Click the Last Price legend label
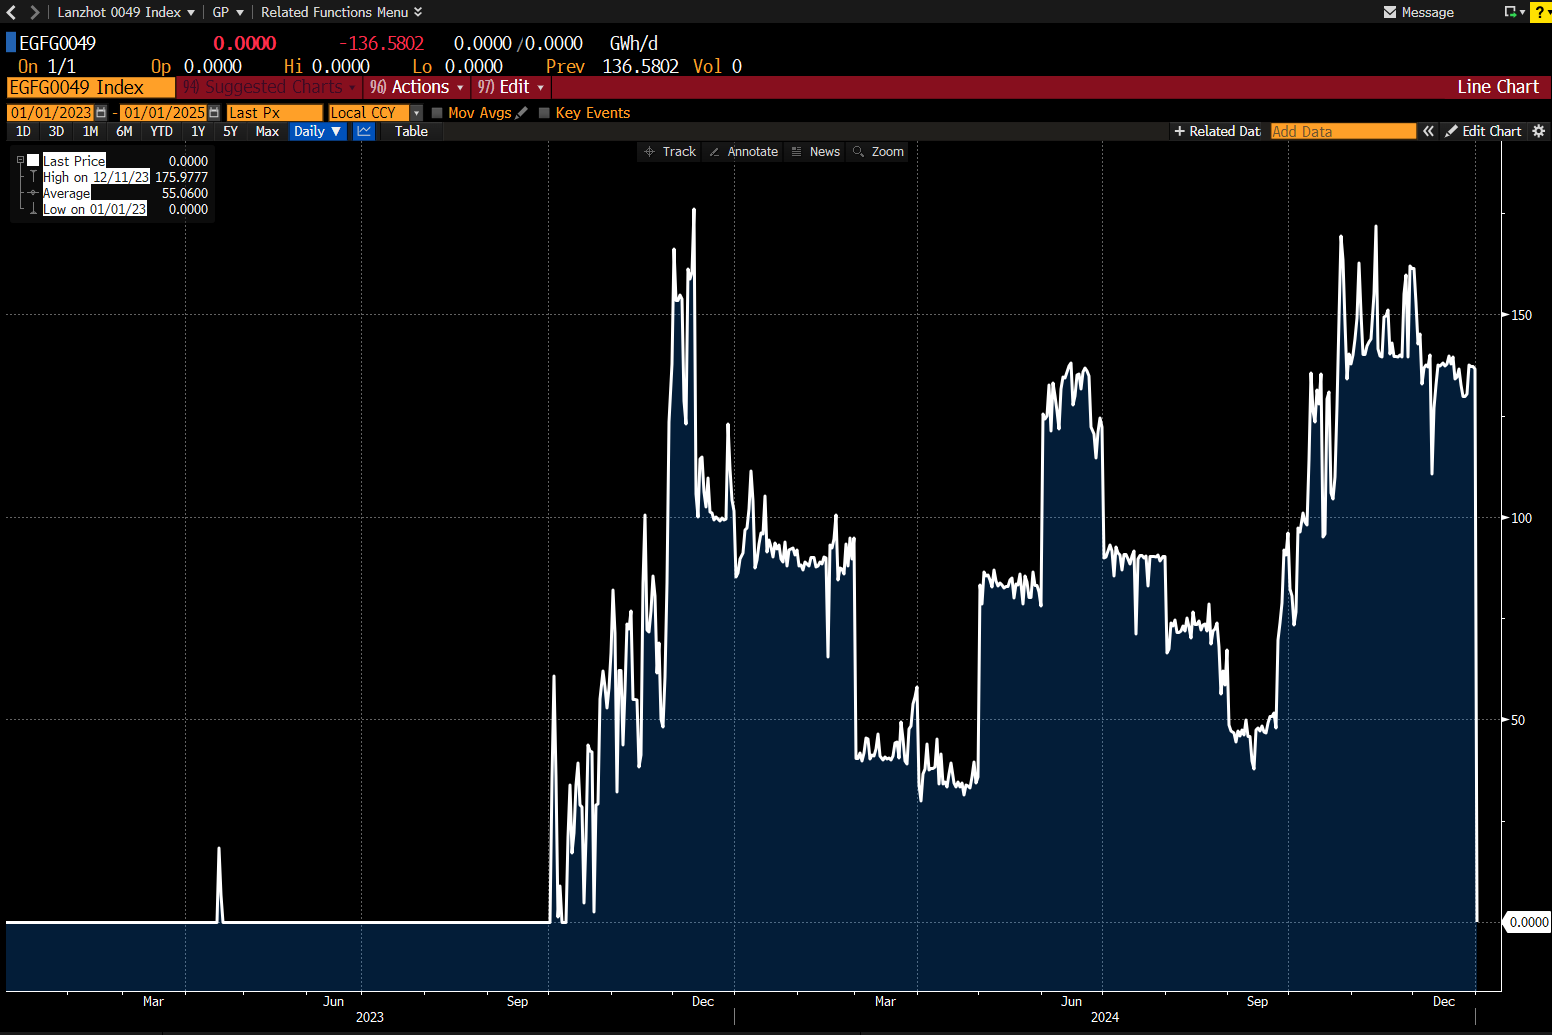Image resolution: width=1552 pixels, height=1035 pixels. [x=74, y=161]
